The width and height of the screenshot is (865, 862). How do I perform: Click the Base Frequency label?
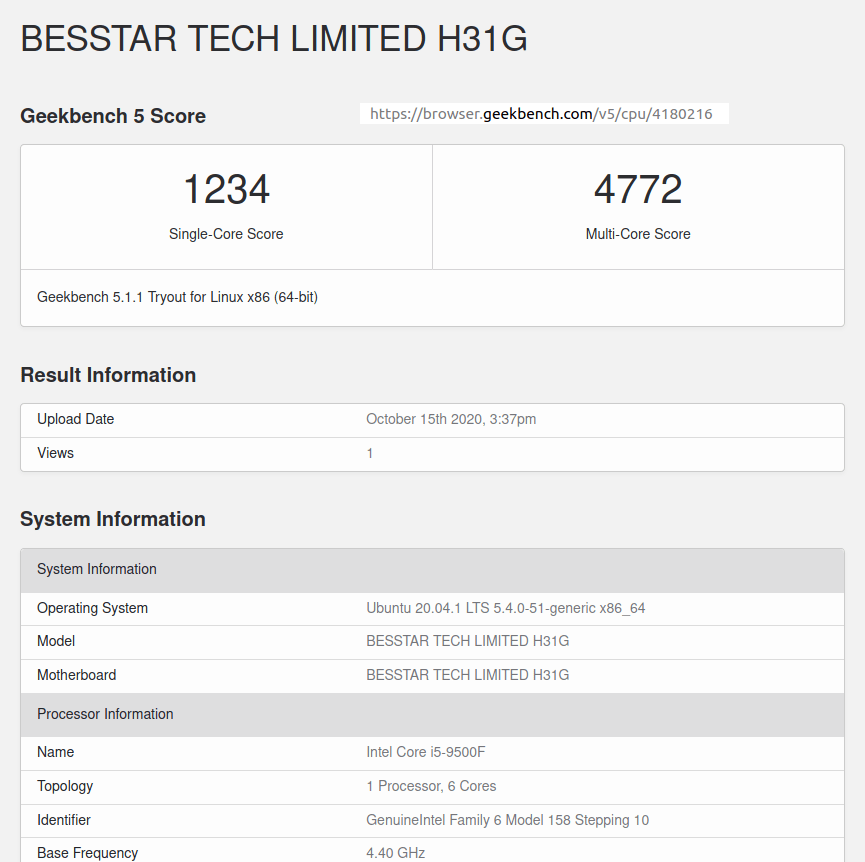pos(87,853)
